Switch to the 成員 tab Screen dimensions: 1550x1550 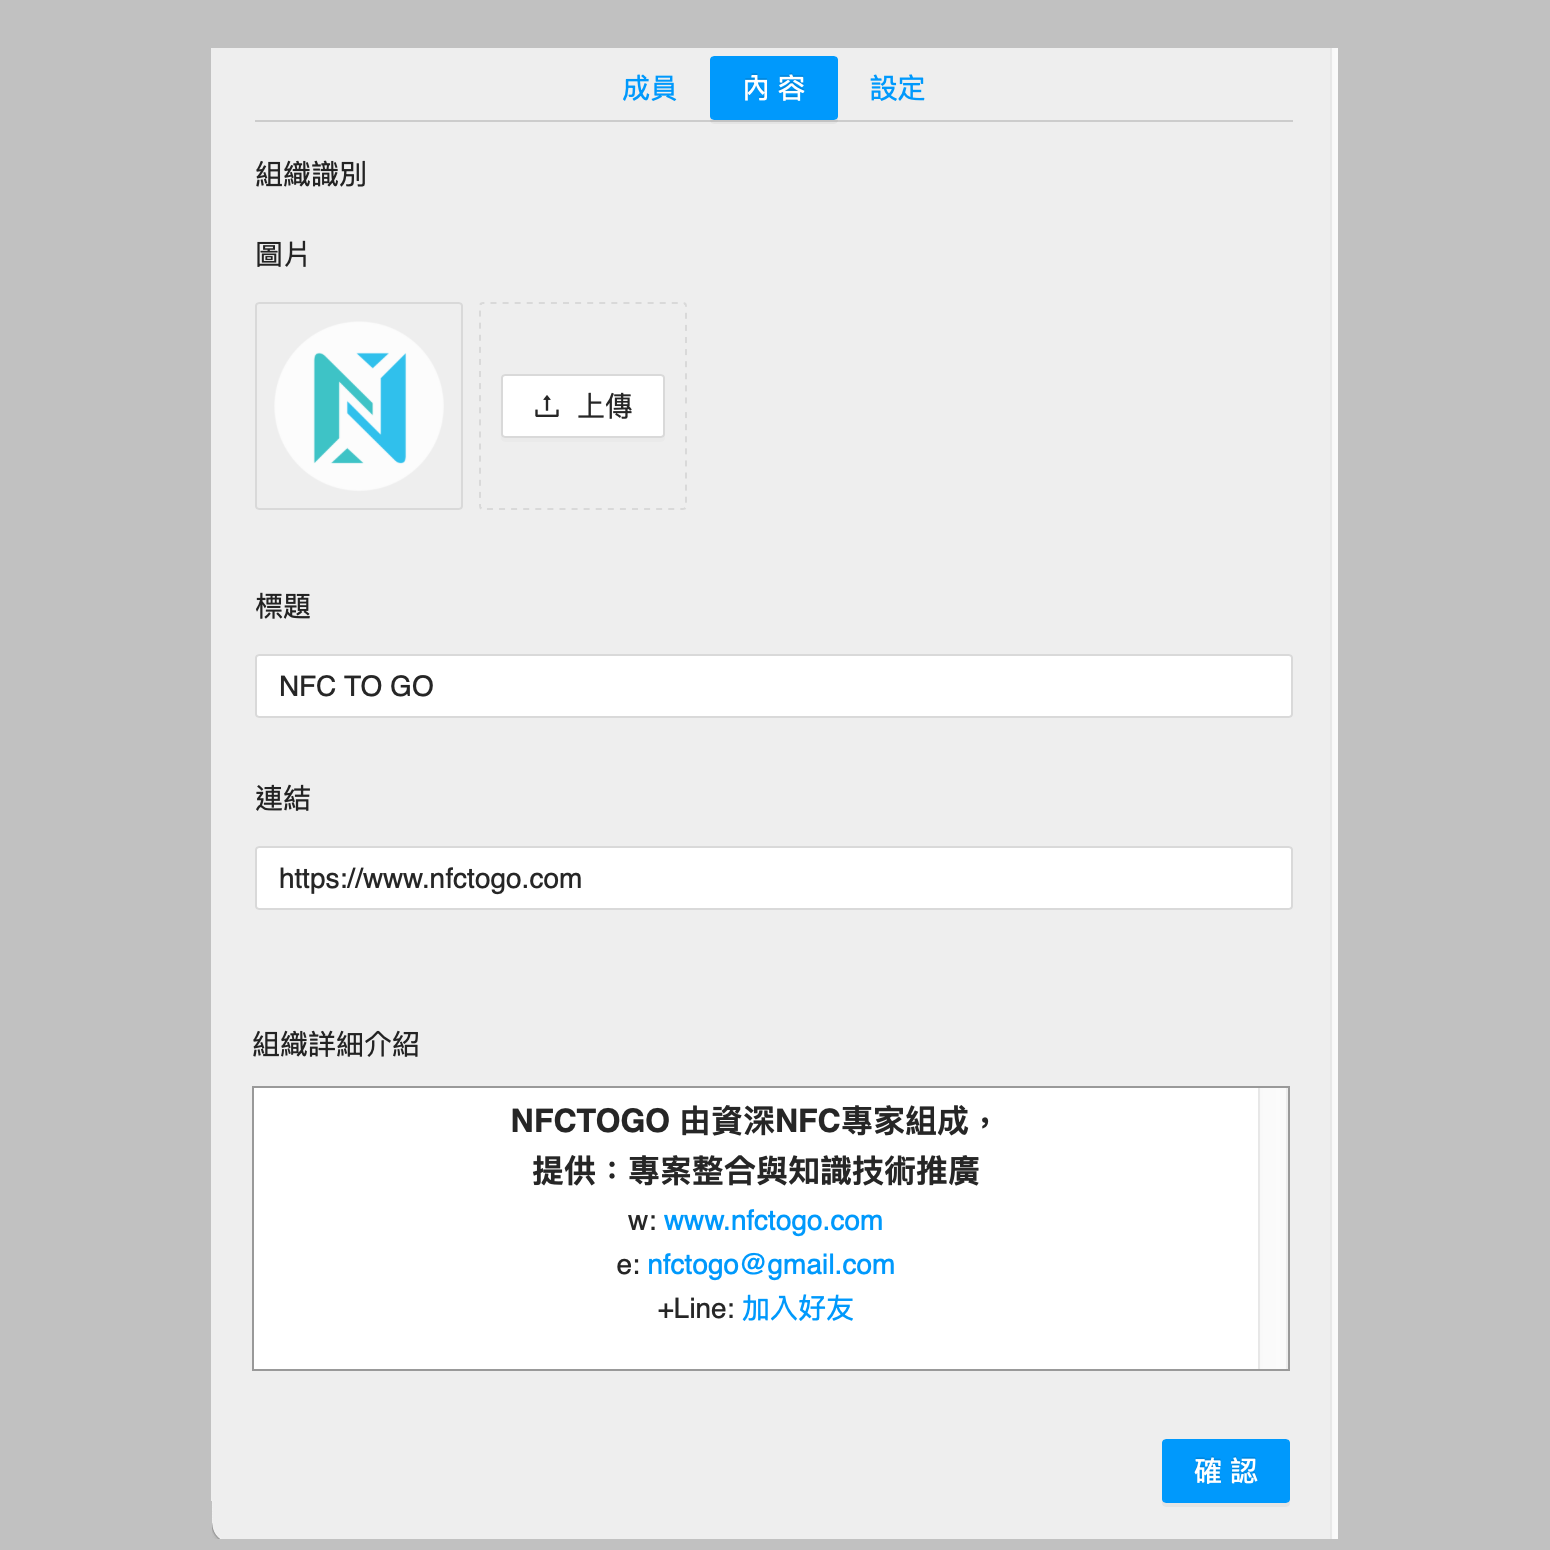(649, 88)
